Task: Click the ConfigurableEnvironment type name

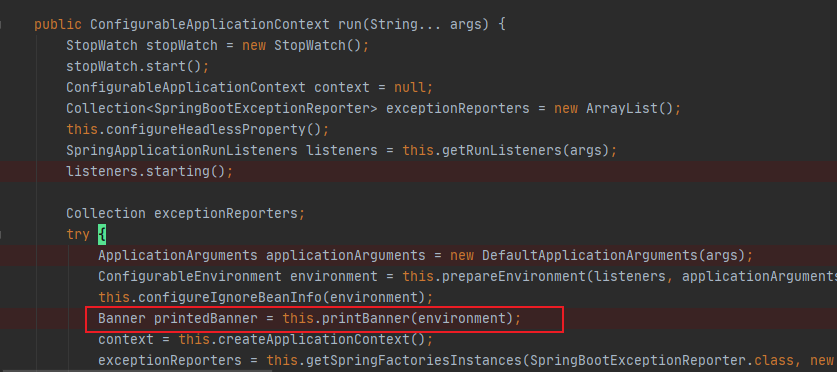Action: pos(189,276)
